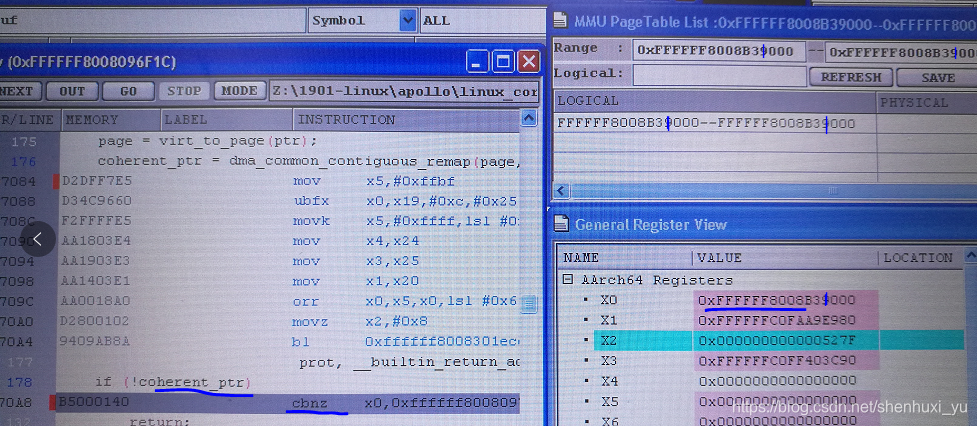Click the General Register View window icon
This screenshot has height=426, width=977.
pos(561,224)
